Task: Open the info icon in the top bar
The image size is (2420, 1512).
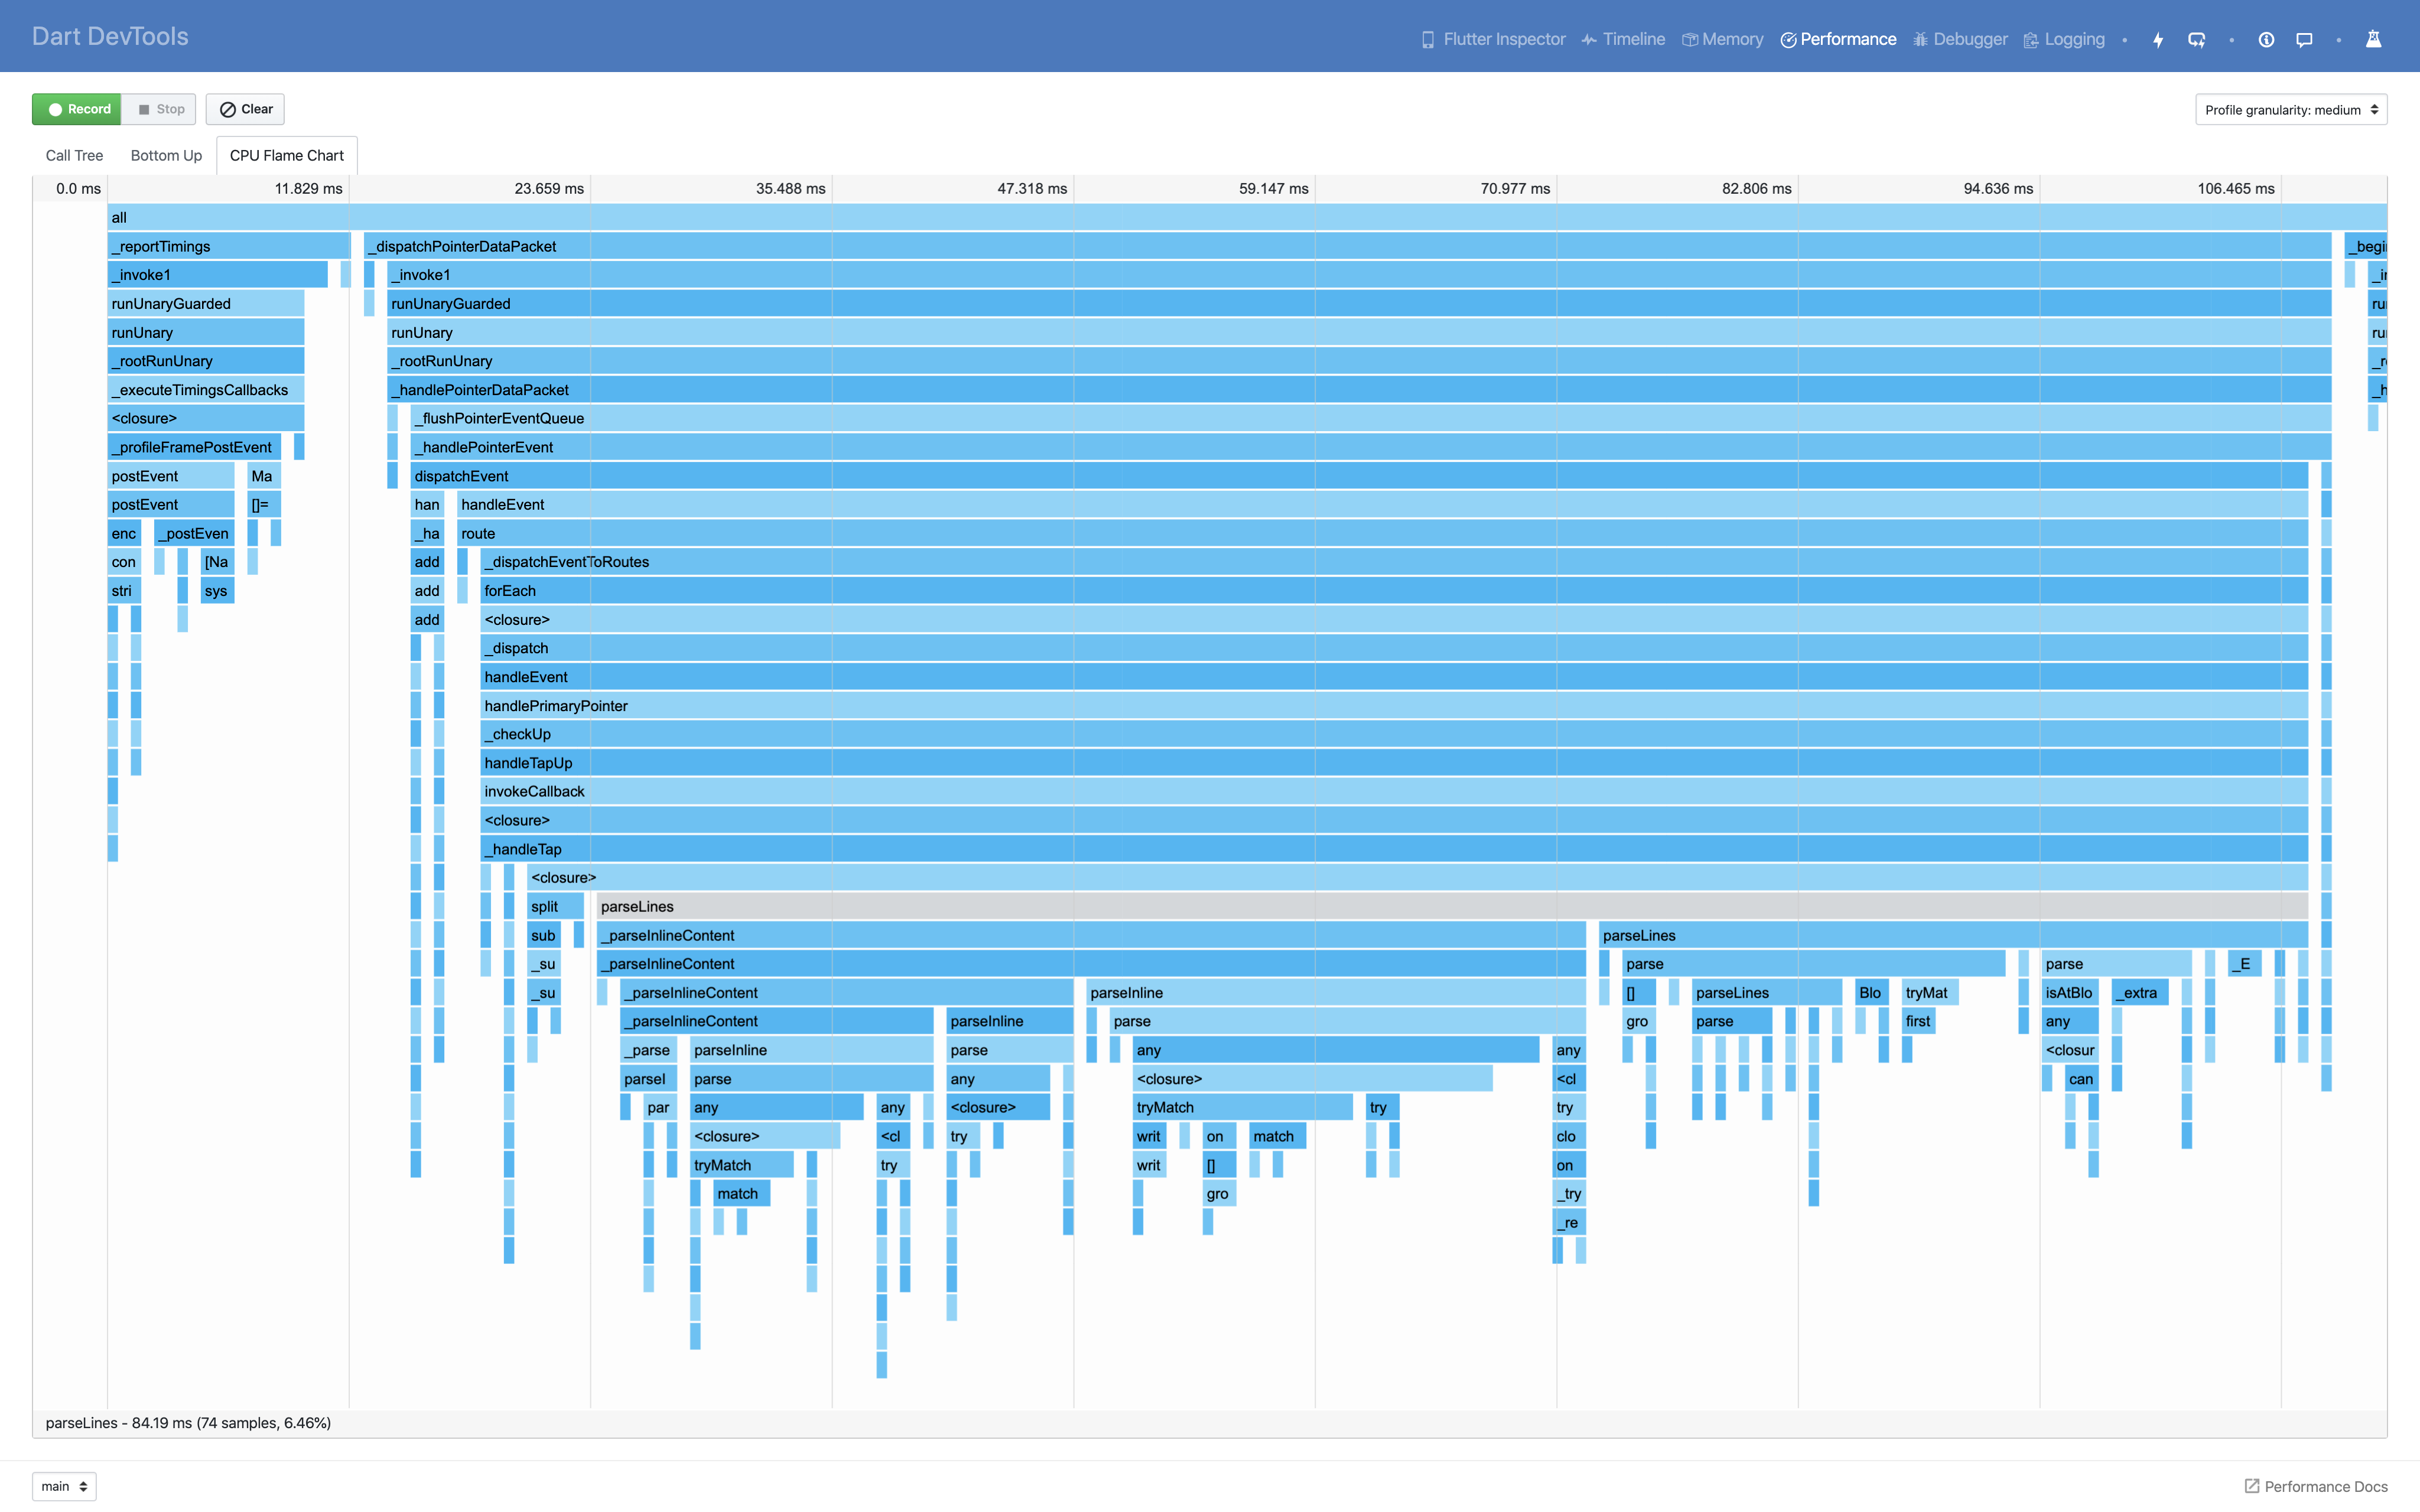Action: click(x=2265, y=39)
